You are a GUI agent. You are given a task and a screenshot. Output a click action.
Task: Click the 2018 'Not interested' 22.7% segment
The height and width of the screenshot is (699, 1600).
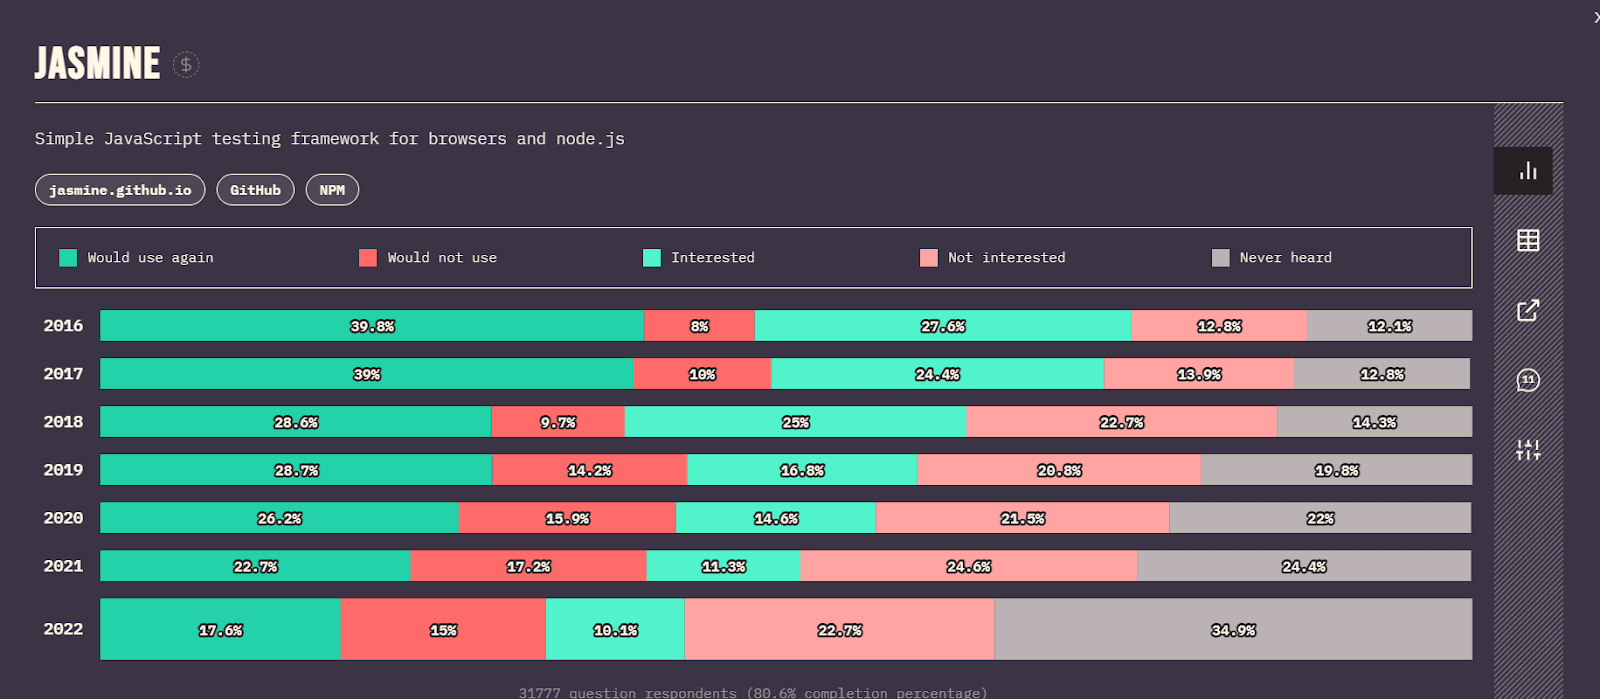pyautogui.click(x=1121, y=422)
